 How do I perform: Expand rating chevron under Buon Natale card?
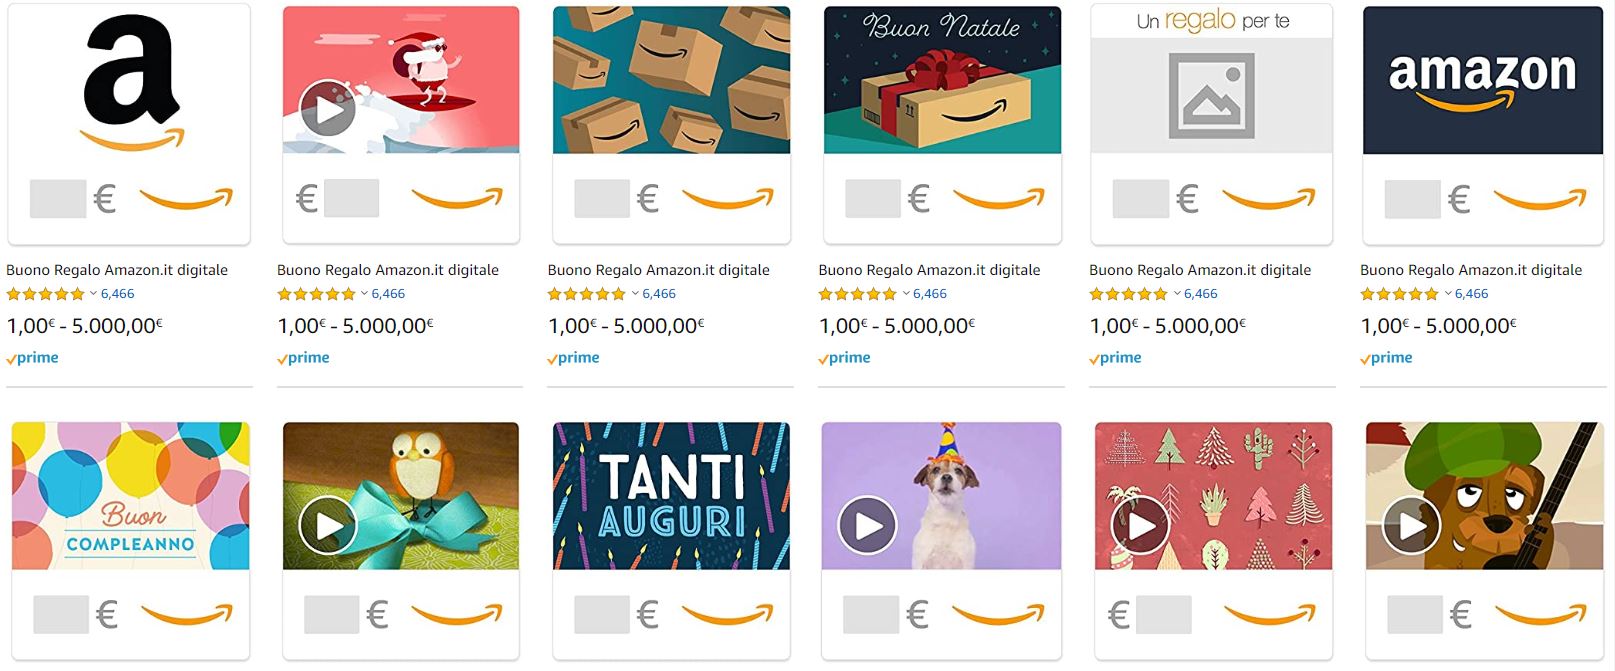click(x=906, y=294)
